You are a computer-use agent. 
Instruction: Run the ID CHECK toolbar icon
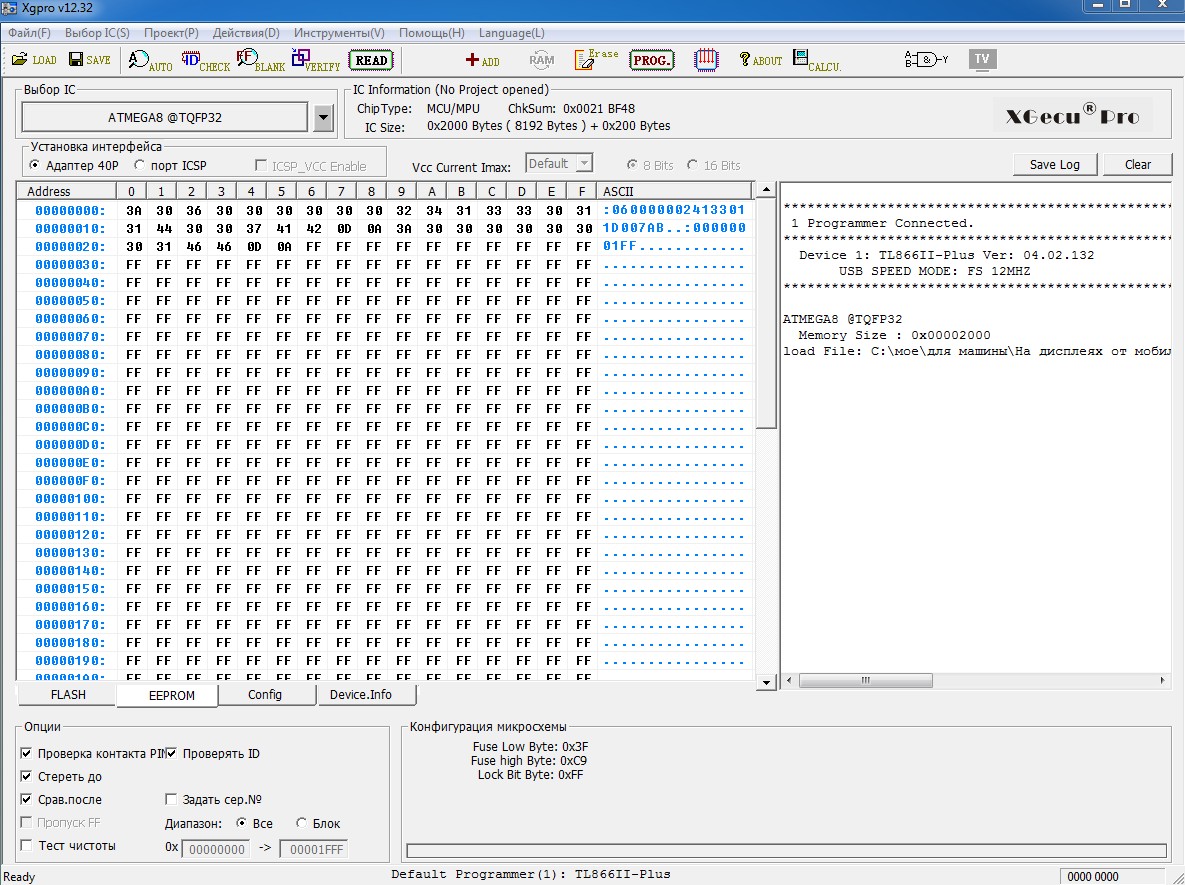(205, 61)
